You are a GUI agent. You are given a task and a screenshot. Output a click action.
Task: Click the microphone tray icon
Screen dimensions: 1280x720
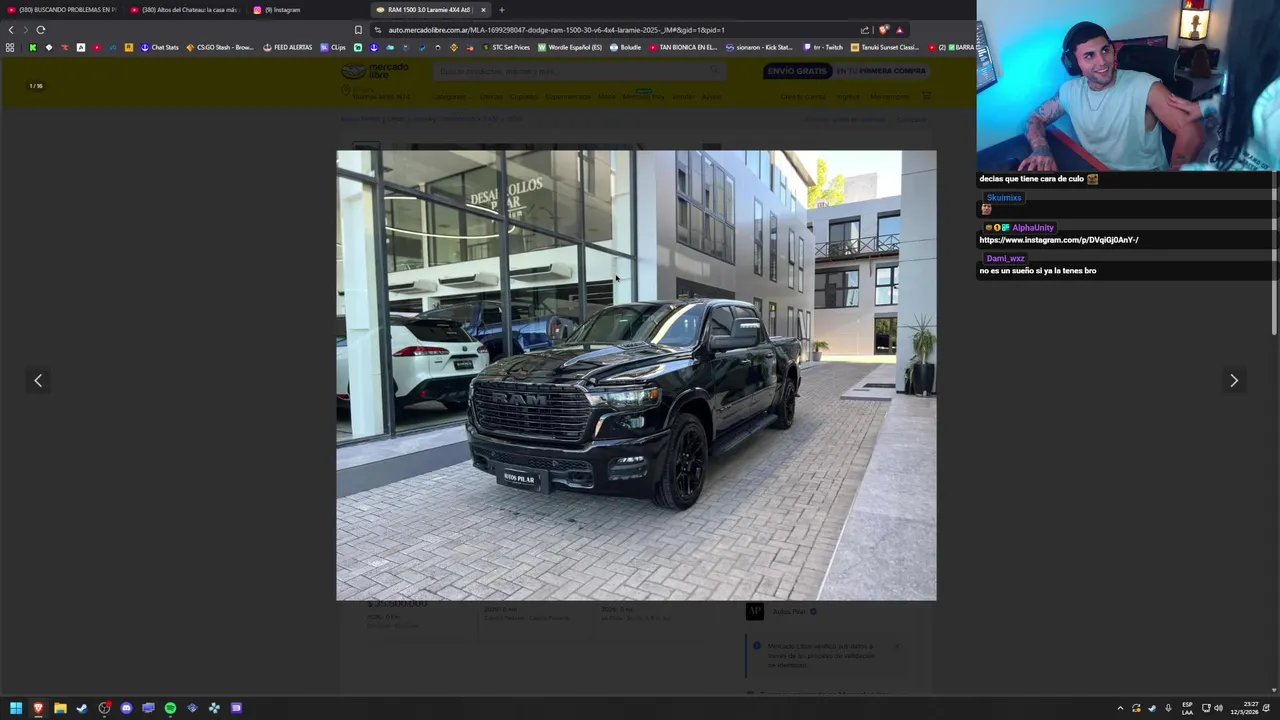1168,708
